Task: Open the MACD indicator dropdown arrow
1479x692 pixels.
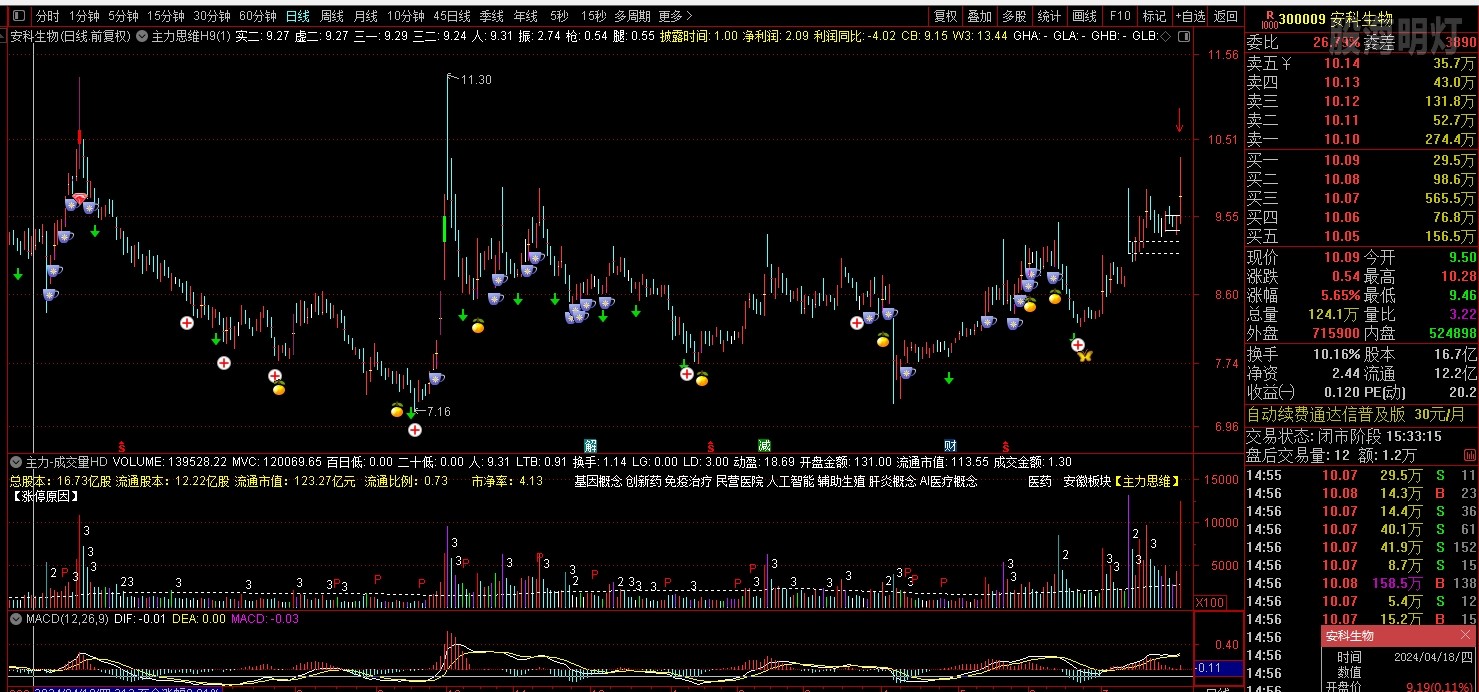Action: 16,619
